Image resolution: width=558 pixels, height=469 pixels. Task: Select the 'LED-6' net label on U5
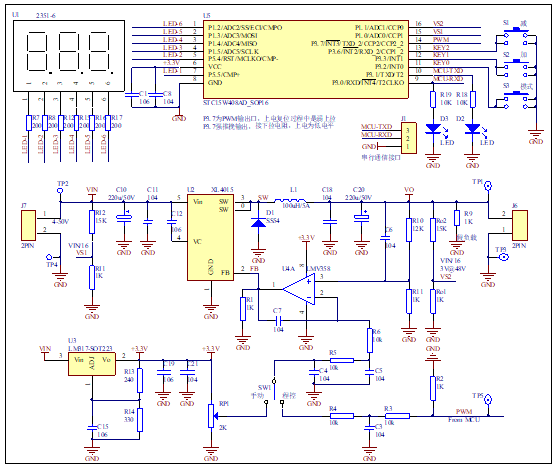point(173,23)
